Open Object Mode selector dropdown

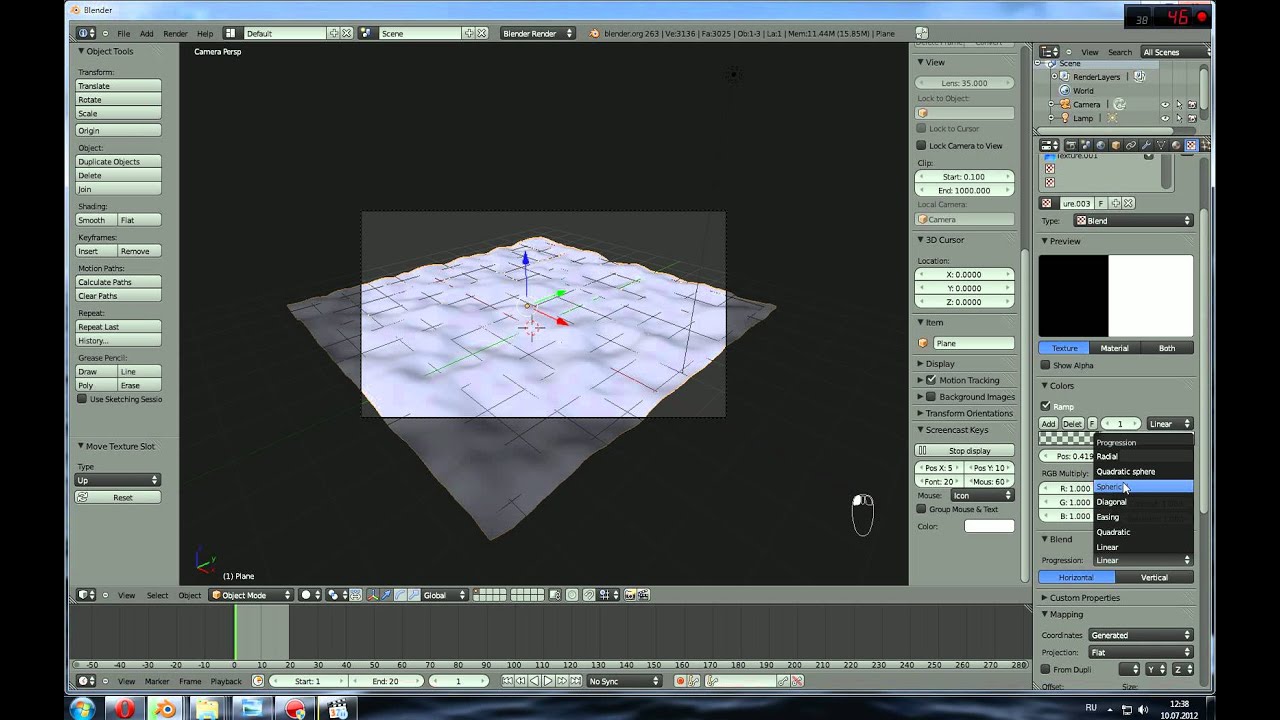point(251,595)
